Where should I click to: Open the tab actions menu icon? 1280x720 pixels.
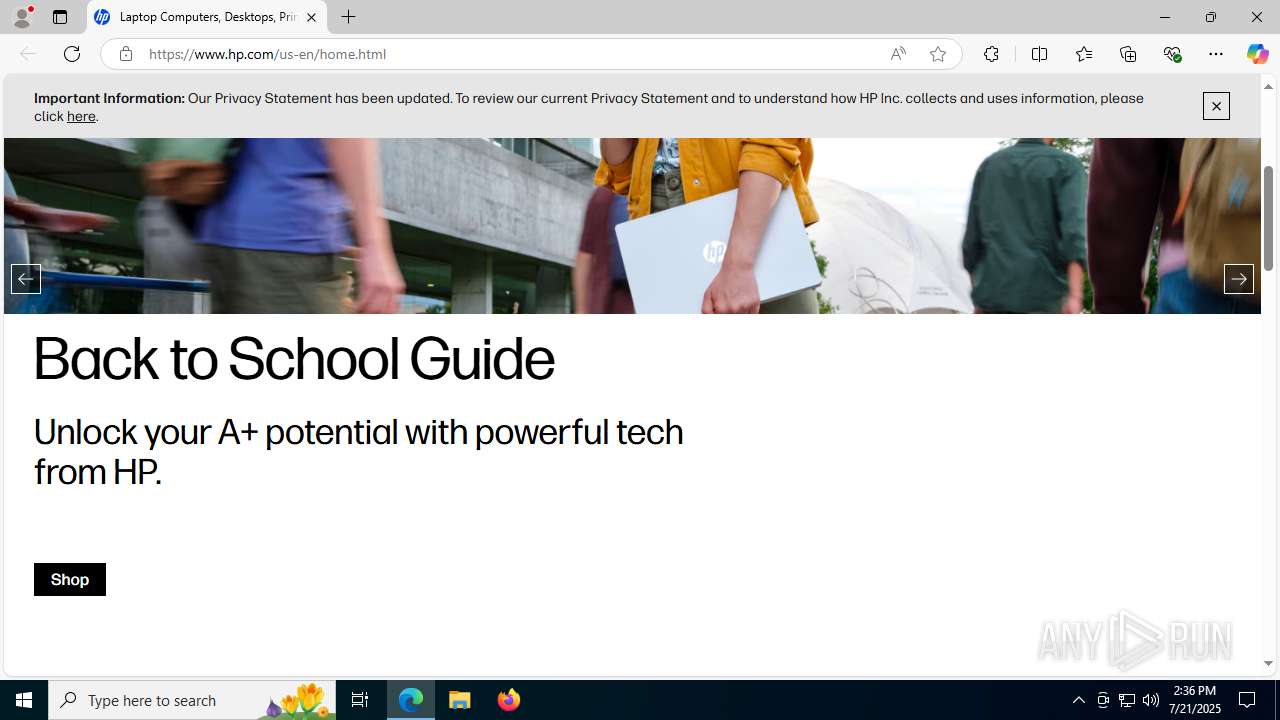60,17
